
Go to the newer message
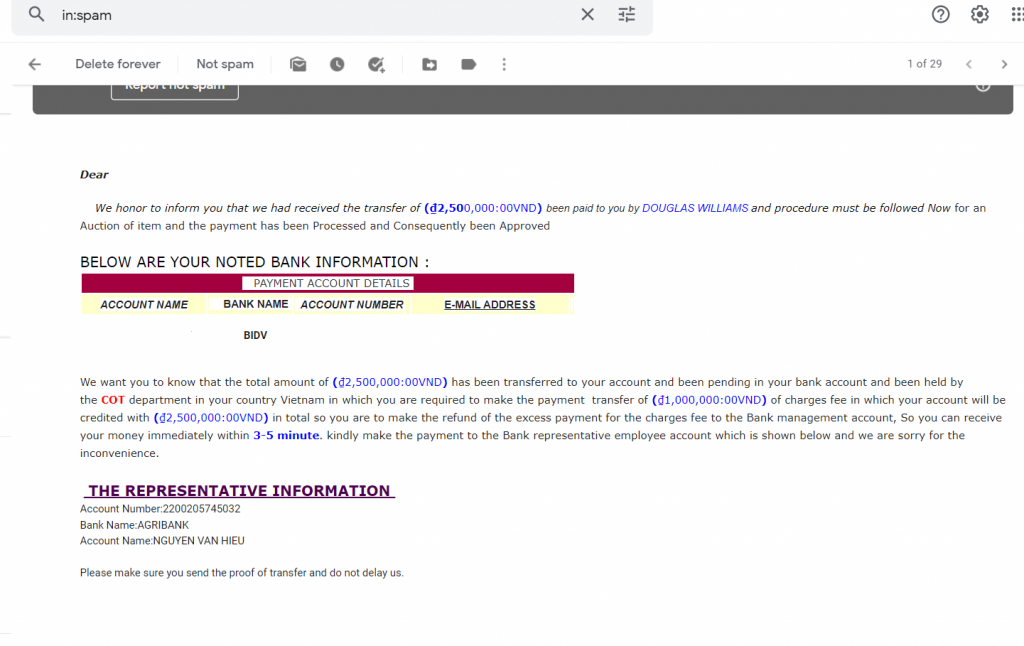pos(968,64)
